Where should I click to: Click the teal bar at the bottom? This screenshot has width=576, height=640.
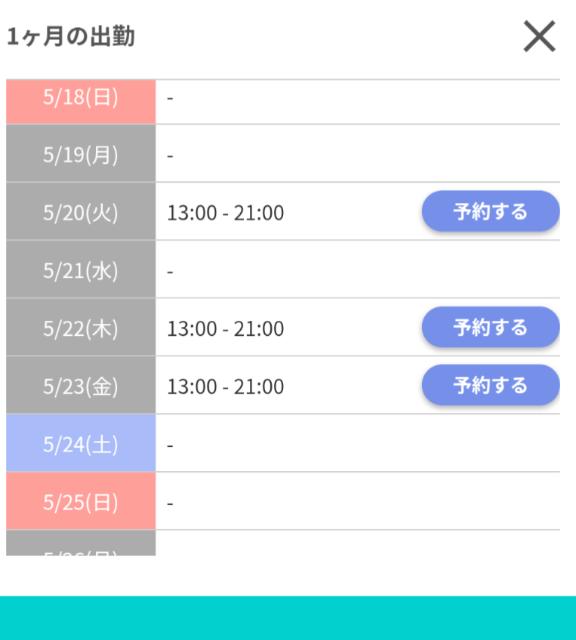(x=288, y=618)
